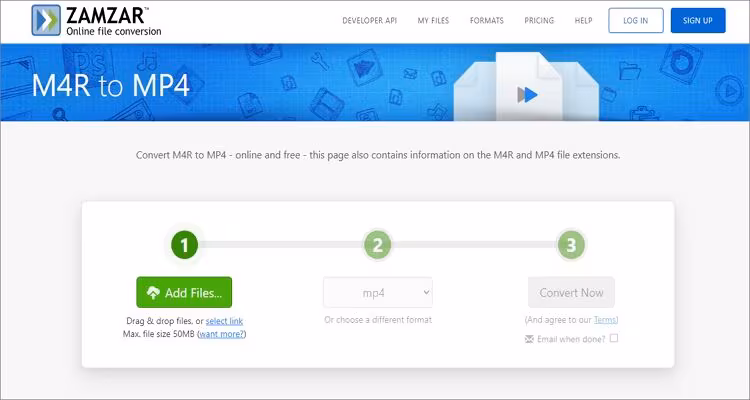Open the Developer API page
The image size is (750, 400).
point(369,21)
